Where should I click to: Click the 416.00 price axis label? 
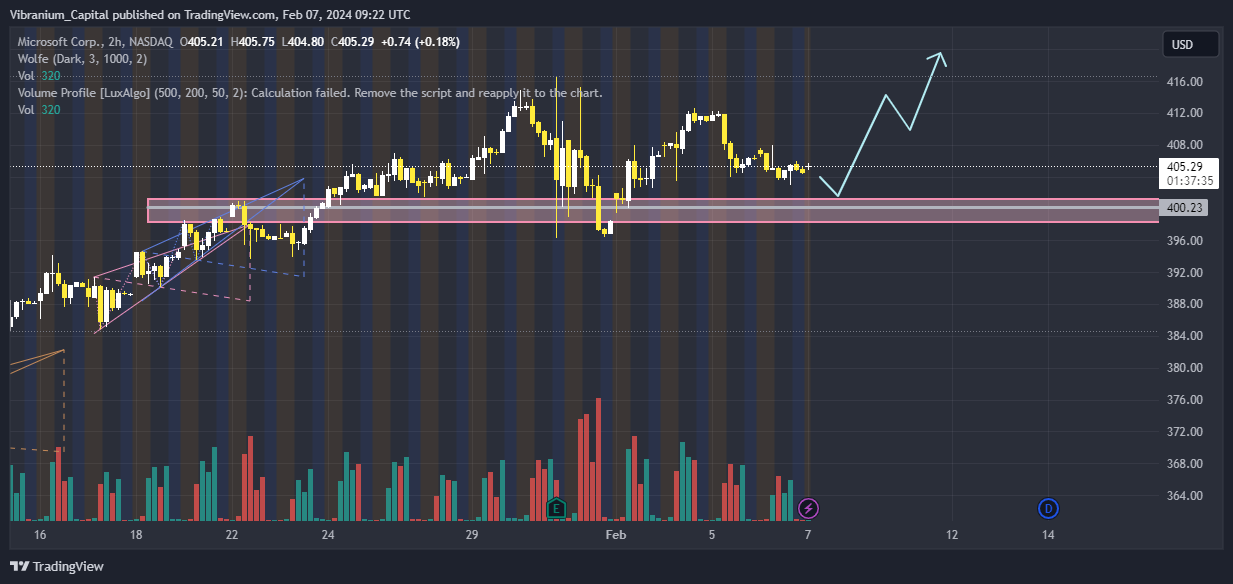(x=1184, y=81)
